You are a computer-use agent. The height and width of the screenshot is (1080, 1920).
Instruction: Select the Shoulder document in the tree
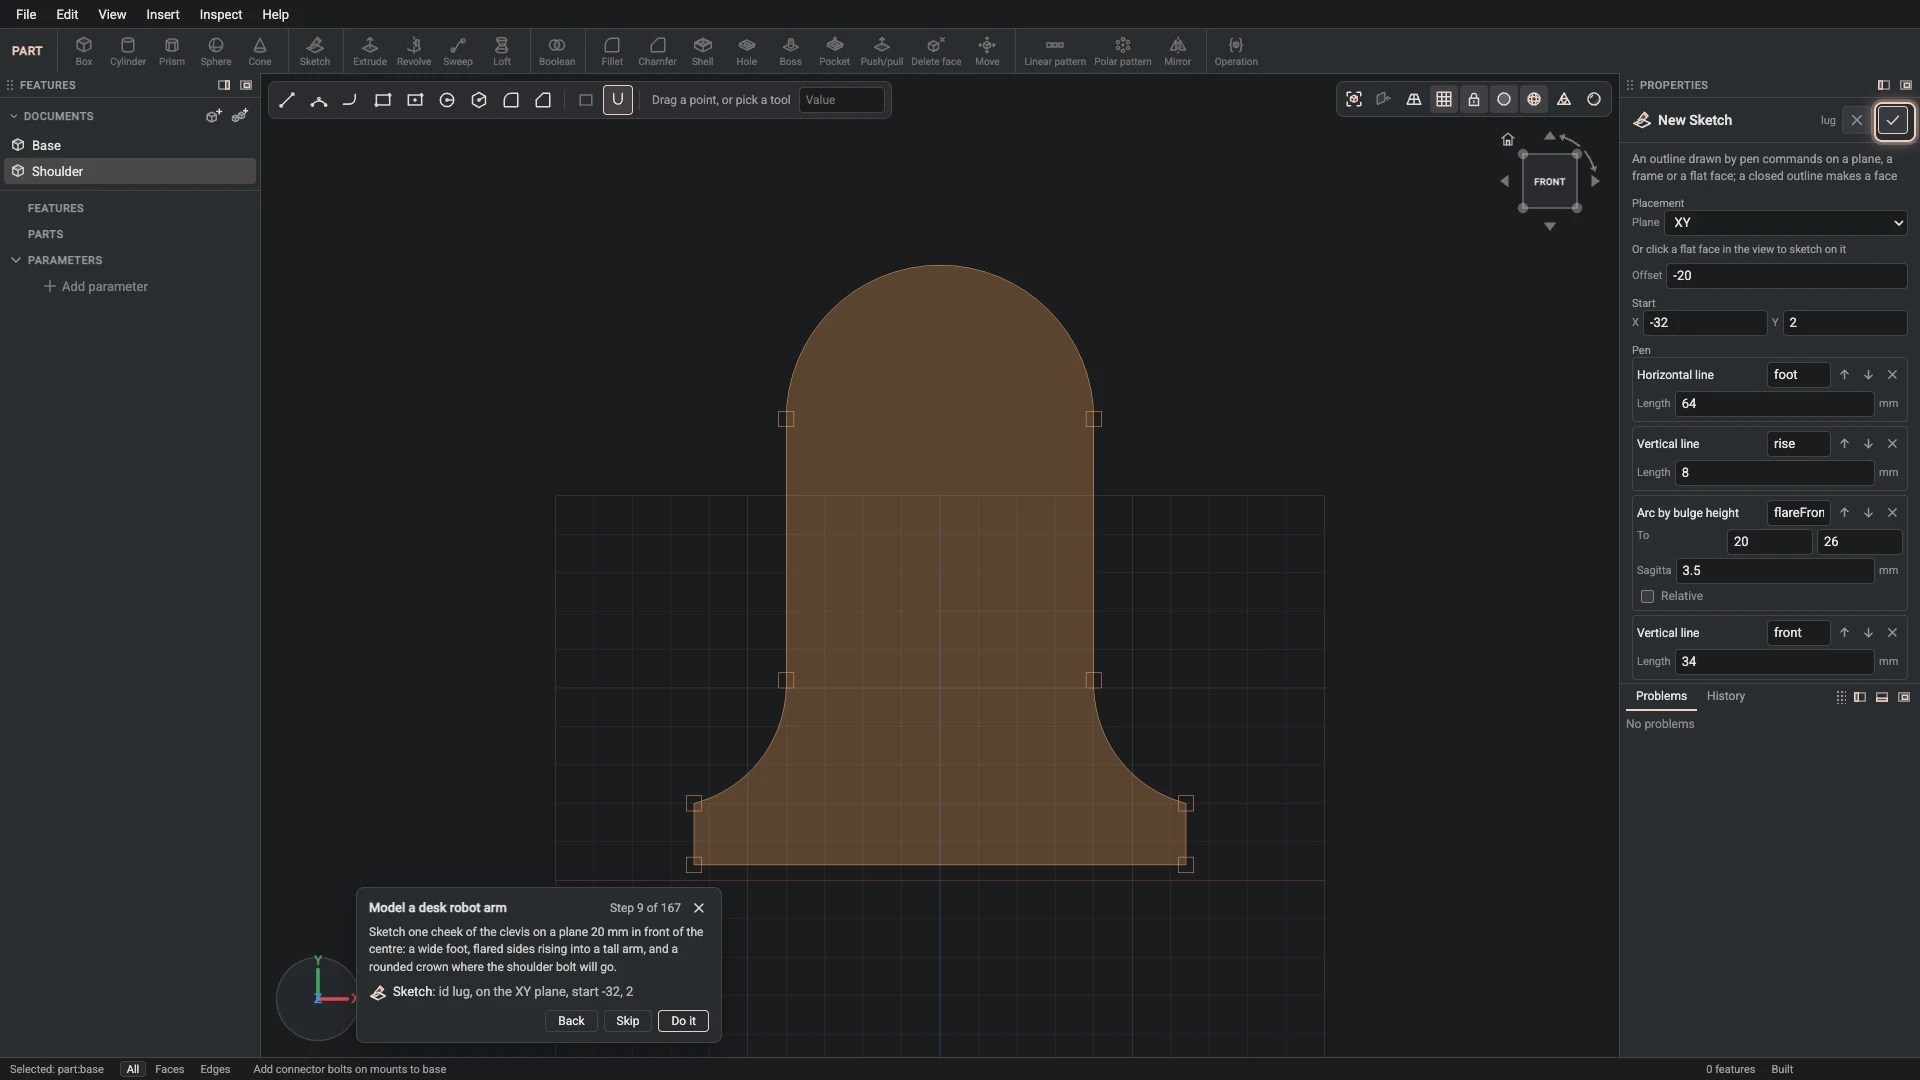(x=130, y=172)
